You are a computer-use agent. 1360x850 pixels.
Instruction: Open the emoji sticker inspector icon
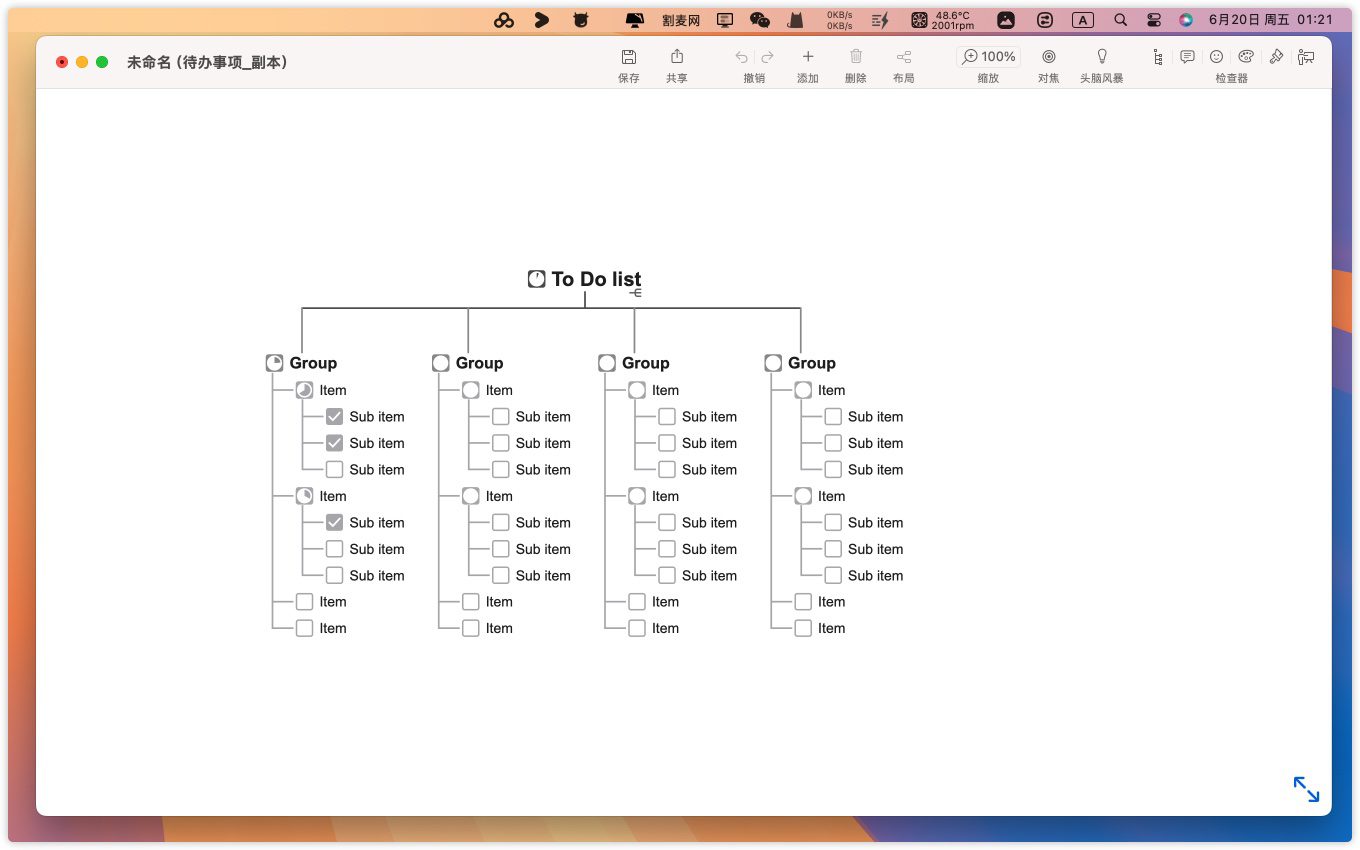pos(1216,57)
